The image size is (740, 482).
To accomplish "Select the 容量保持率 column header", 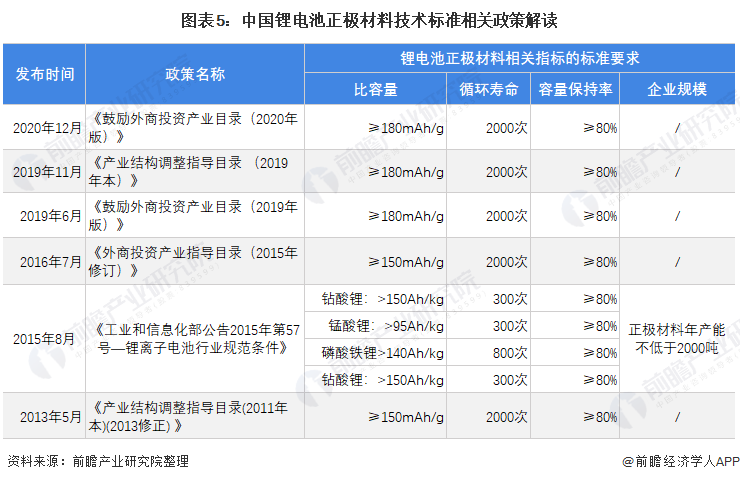I will [575, 89].
